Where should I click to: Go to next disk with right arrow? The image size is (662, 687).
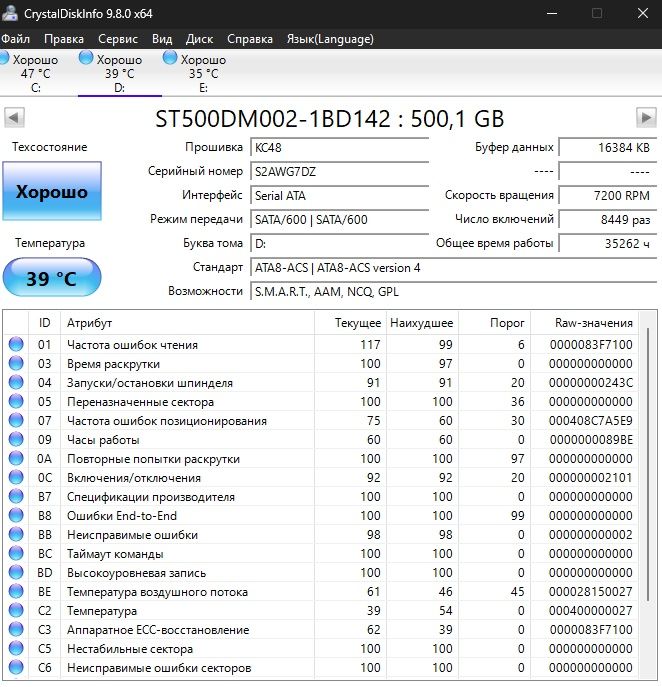click(646, 117)
